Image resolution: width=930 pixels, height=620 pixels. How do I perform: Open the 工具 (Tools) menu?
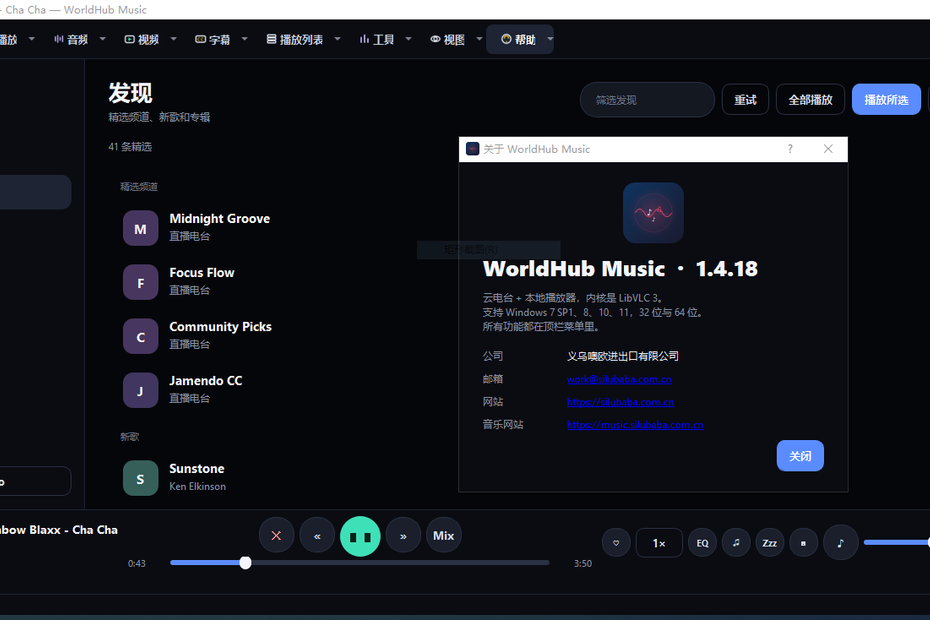tap(377, 40)
